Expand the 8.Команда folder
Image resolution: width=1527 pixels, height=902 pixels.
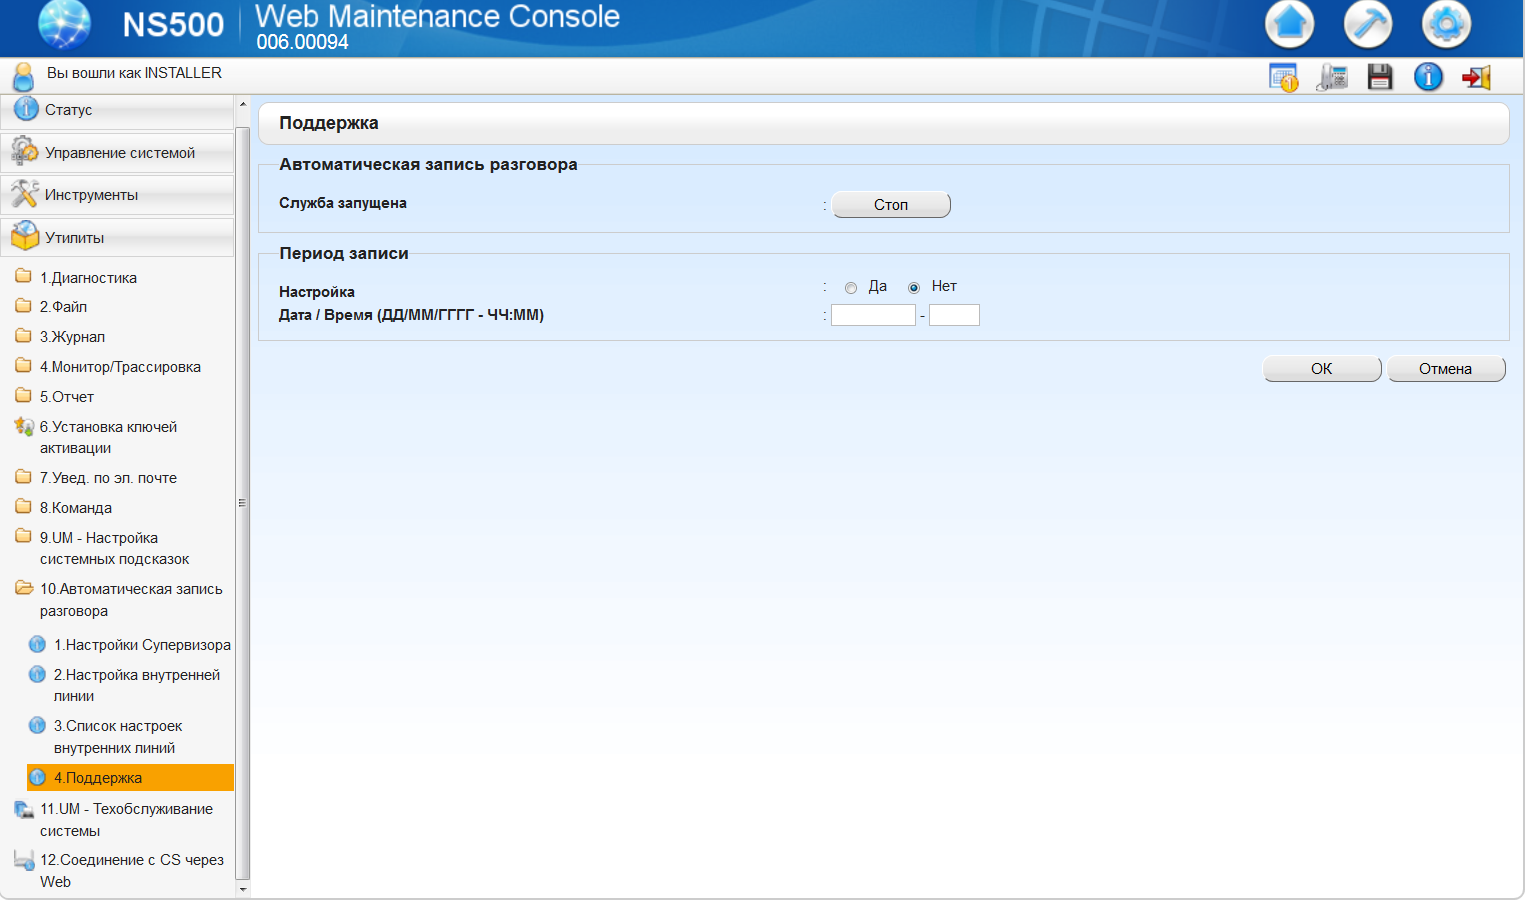[76, 508]
